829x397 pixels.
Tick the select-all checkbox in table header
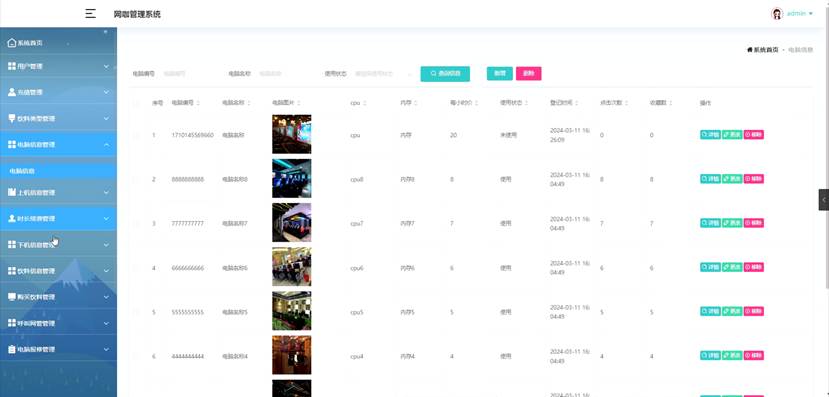click(136, 103)
